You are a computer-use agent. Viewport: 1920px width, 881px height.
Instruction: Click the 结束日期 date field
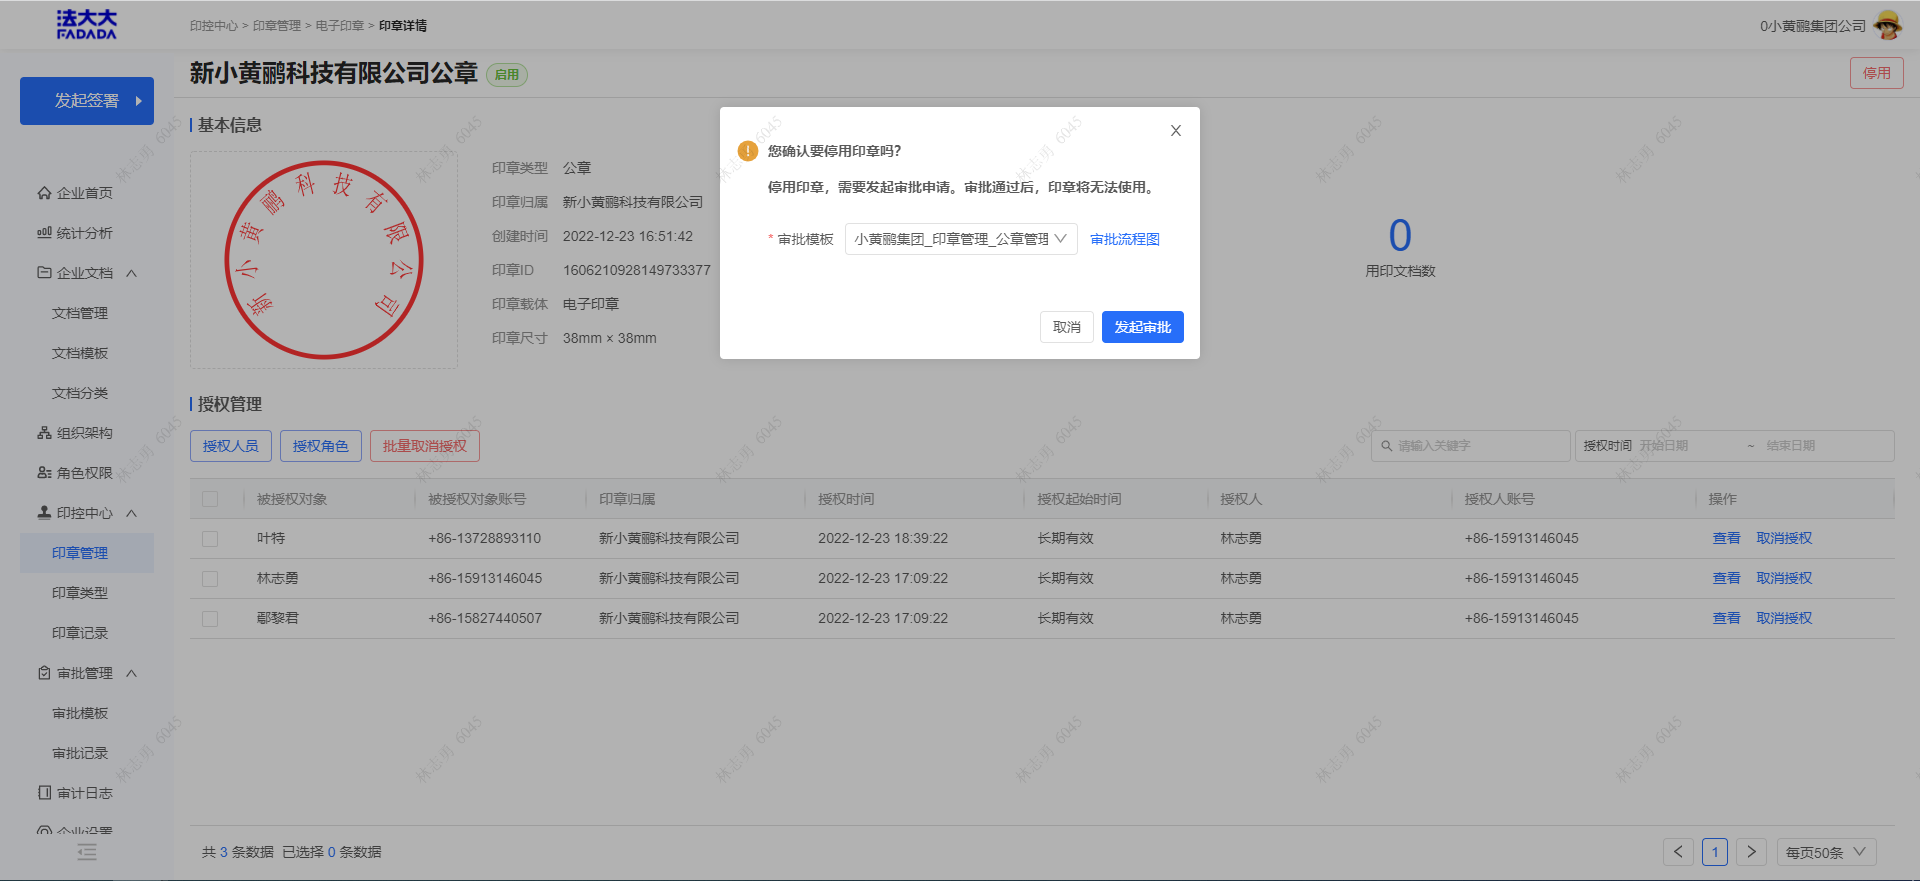click(x=1815, y=446)
